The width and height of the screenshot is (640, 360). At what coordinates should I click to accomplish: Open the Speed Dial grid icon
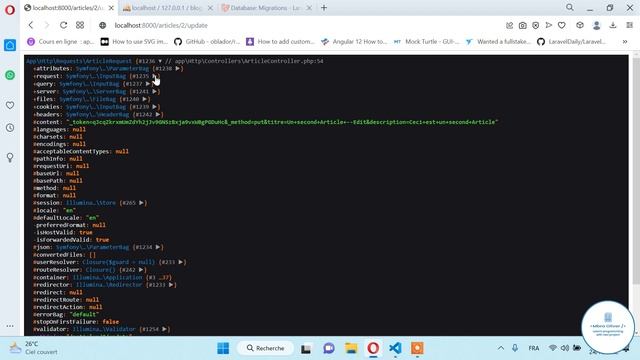pyautogui.click(x=80, y=25)
